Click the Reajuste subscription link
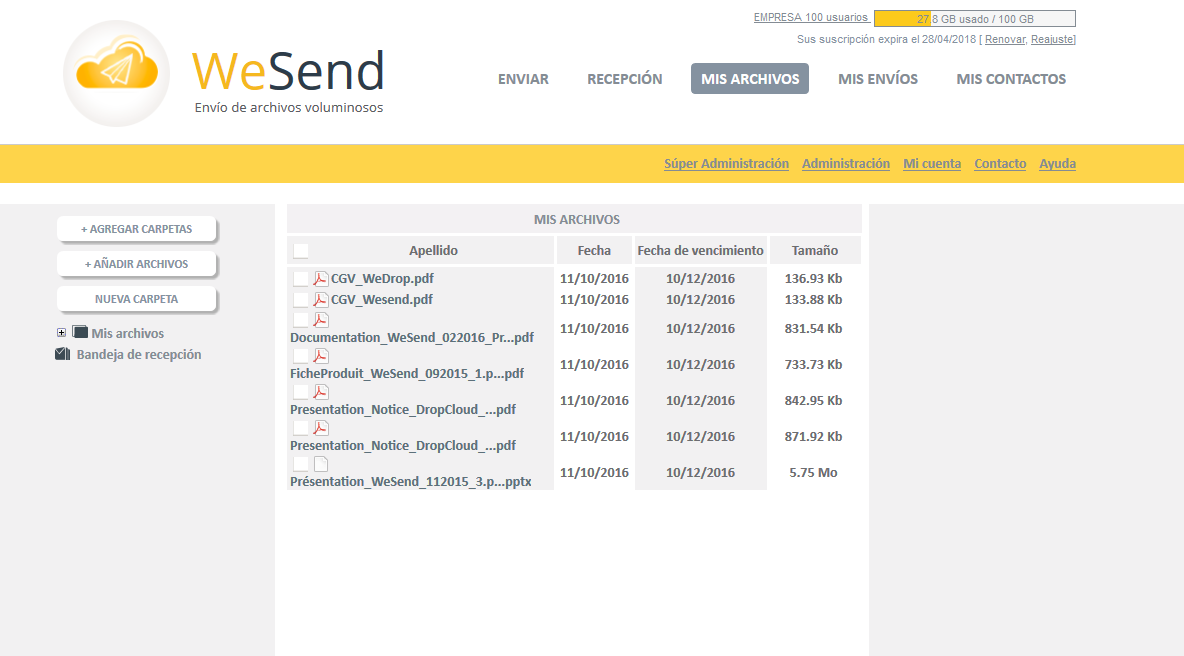 tap(1052, 39)
